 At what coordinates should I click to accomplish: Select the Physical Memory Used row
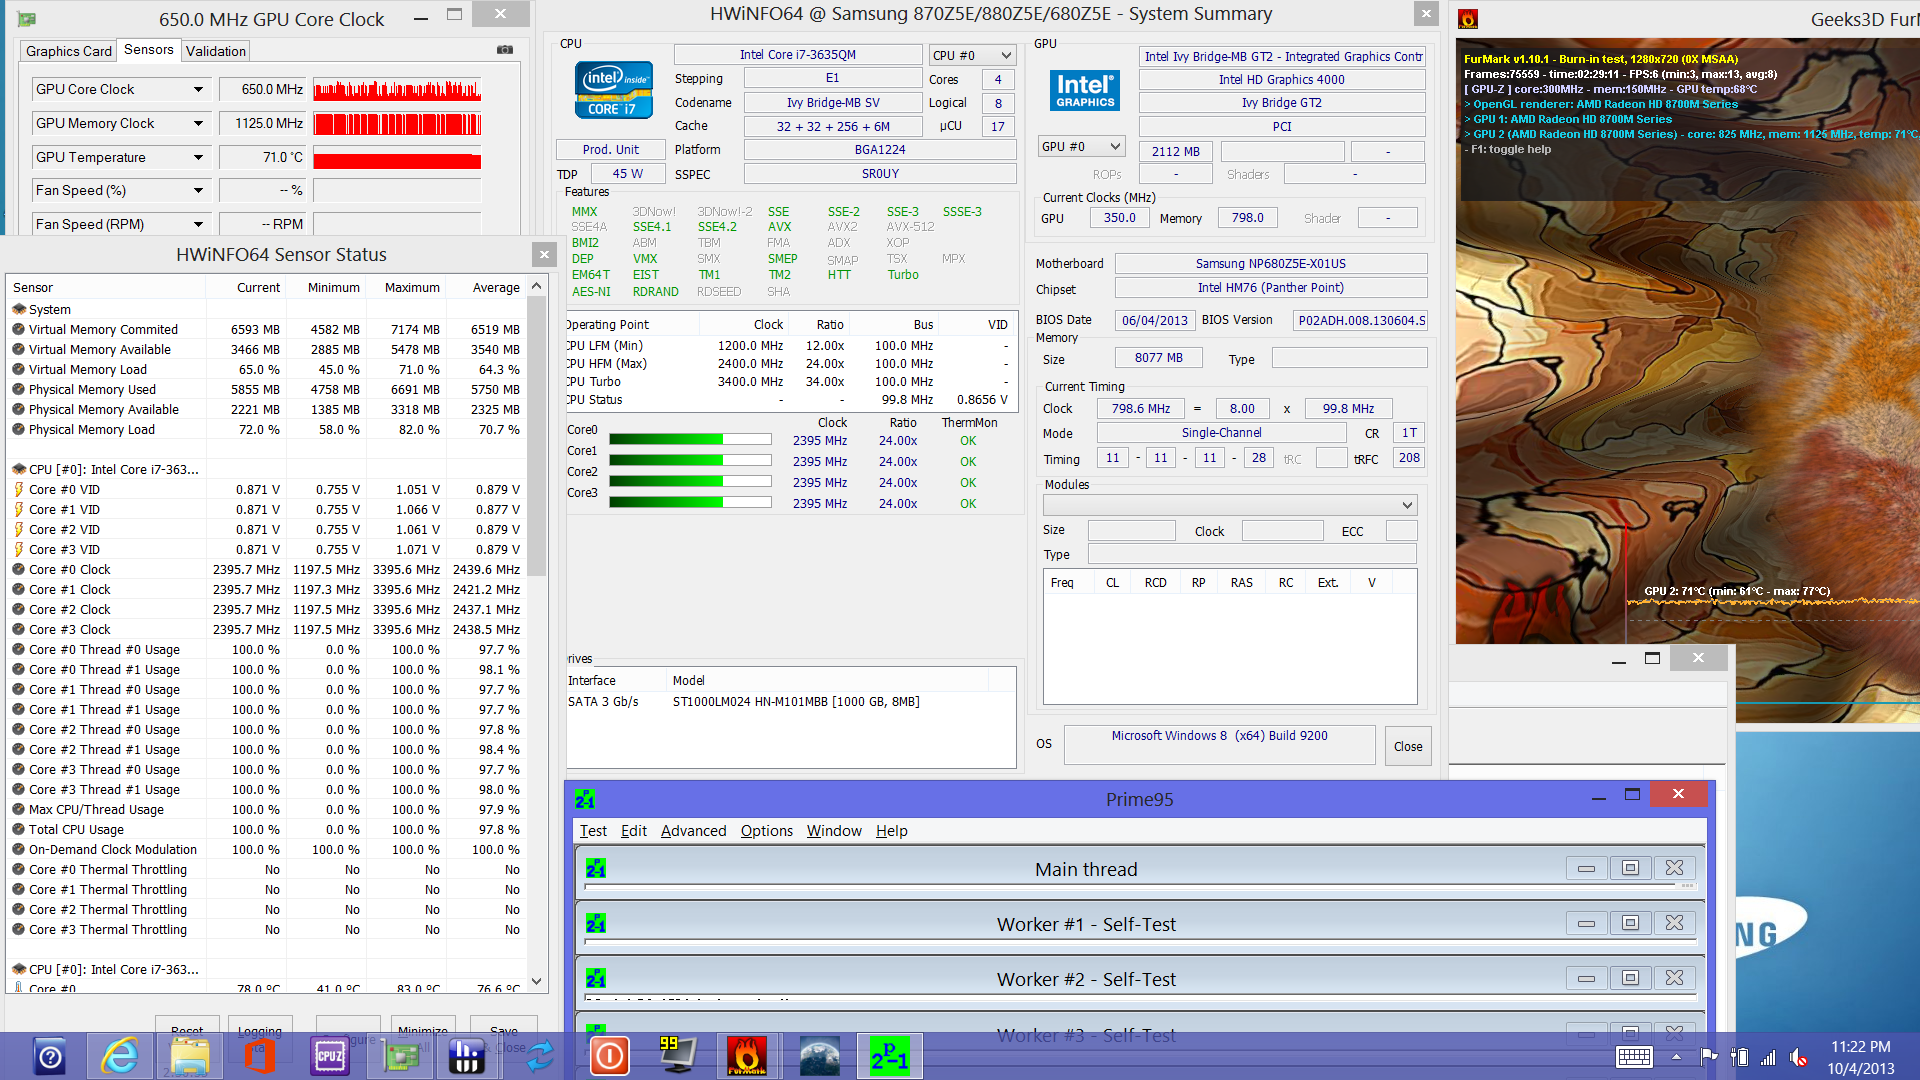[266, 389]
